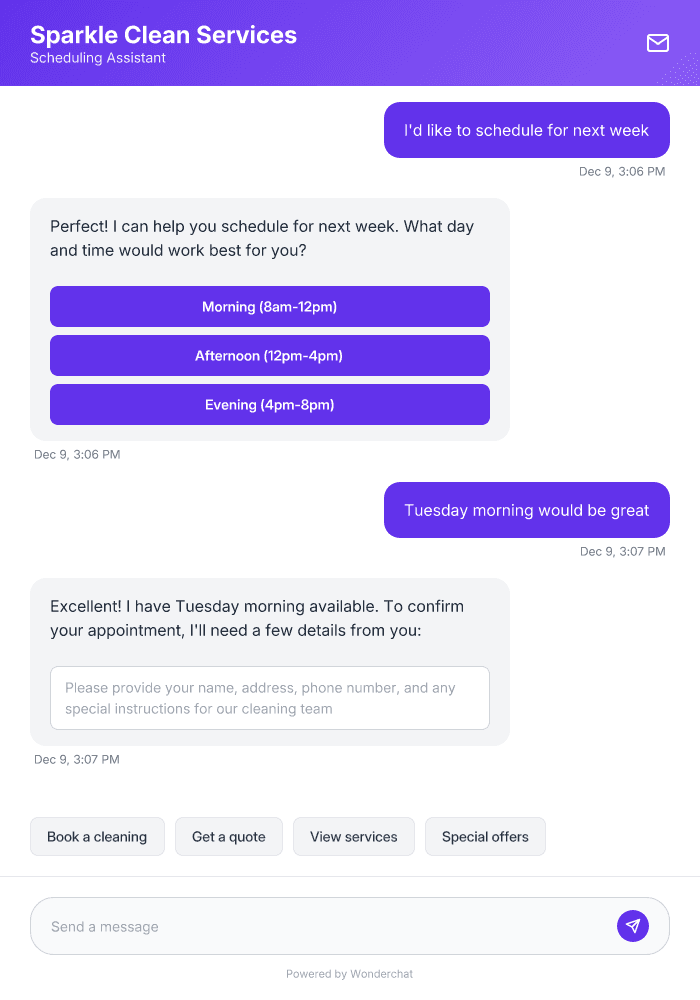This screenshot has height=1000, width=700.
Task: Select the Morning (8am-12pm) time slot
Action: (269, 306)
